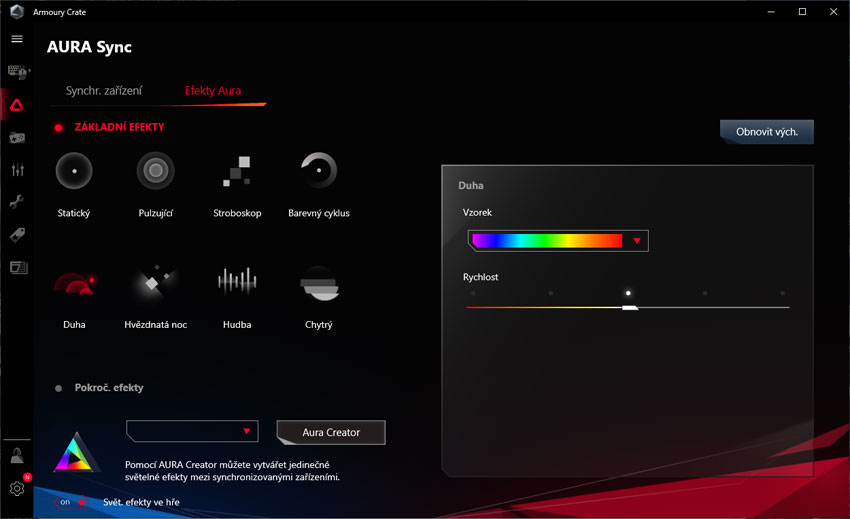Select the ZÁKLADNÍ EFEKTY radio button

59,127
